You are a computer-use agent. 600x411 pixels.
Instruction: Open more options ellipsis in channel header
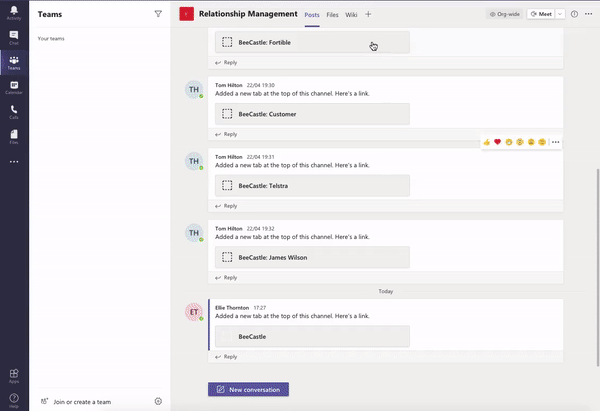point(589,14)
